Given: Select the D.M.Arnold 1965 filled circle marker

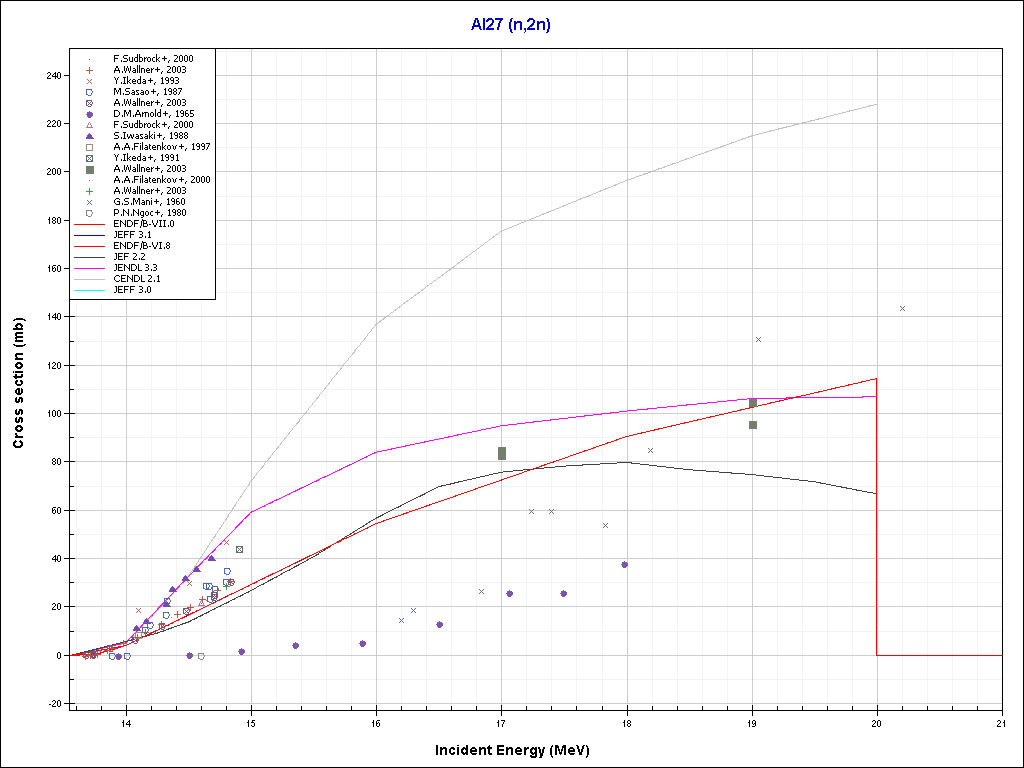Looking at the screenshot, I should click(x=89, y=114).
